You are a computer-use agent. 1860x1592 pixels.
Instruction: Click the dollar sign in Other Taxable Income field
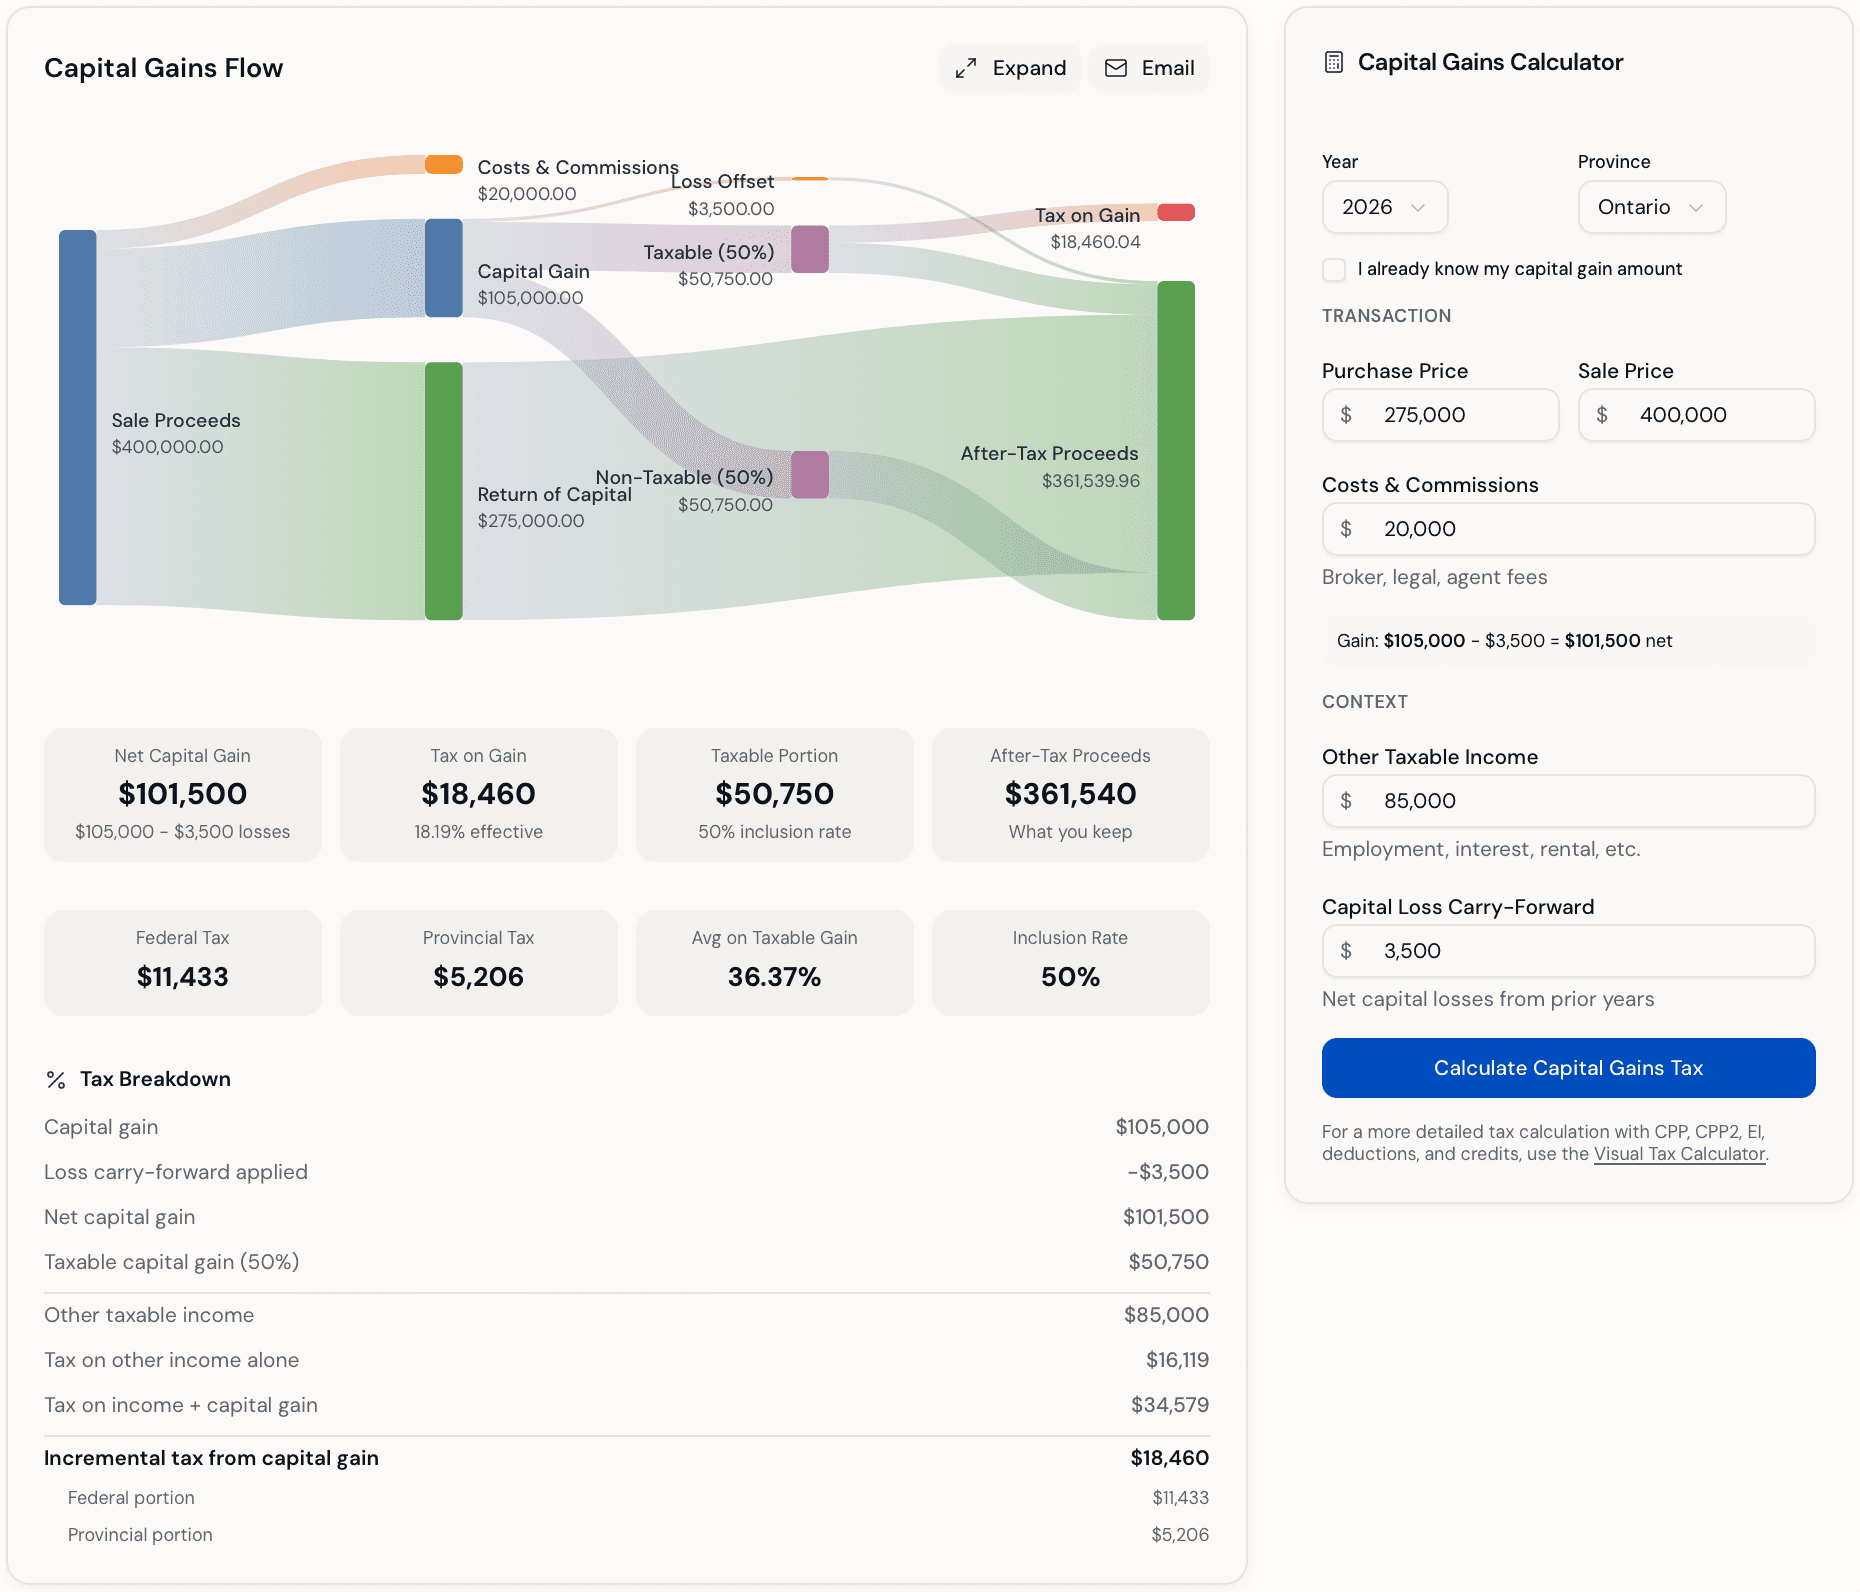click(1346, 801)
